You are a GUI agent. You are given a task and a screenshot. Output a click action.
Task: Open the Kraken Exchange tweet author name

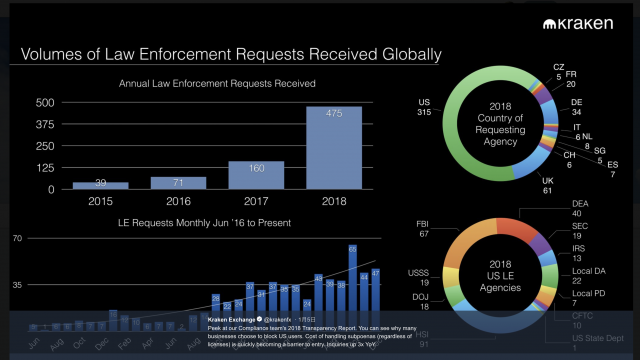231,320
